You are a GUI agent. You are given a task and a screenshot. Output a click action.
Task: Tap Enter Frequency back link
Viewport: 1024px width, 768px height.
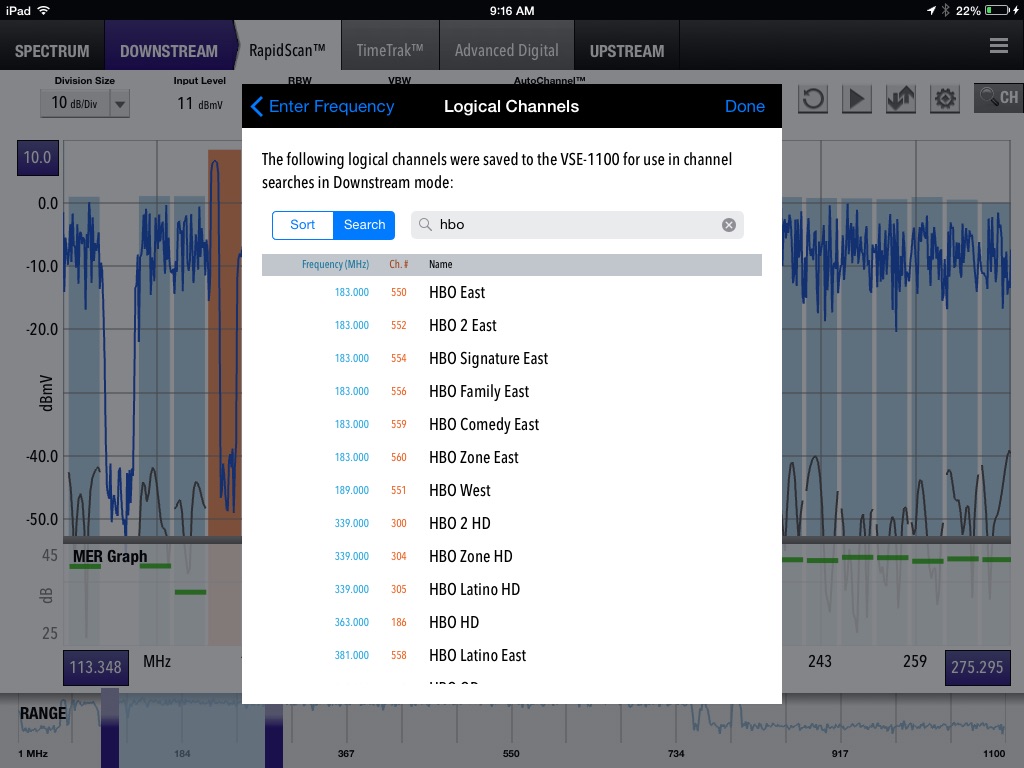(x=331, y=106)
